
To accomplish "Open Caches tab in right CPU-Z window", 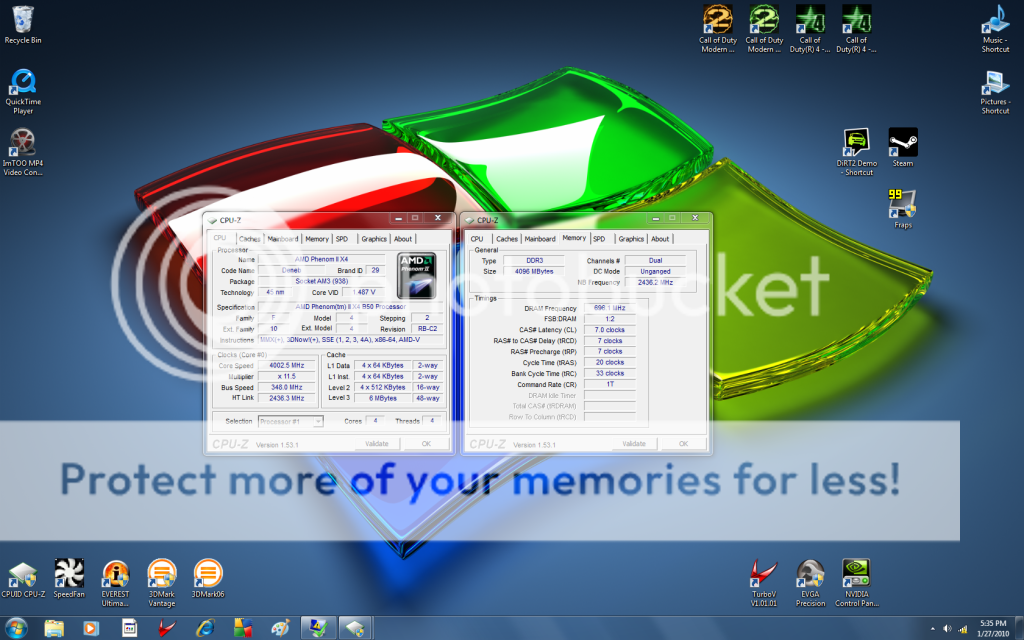I will coord(507,239).
